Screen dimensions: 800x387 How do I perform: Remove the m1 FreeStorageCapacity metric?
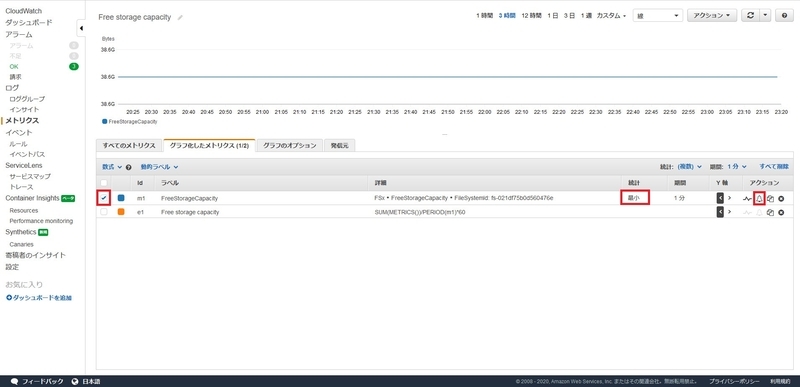click(x=781, y=198)
